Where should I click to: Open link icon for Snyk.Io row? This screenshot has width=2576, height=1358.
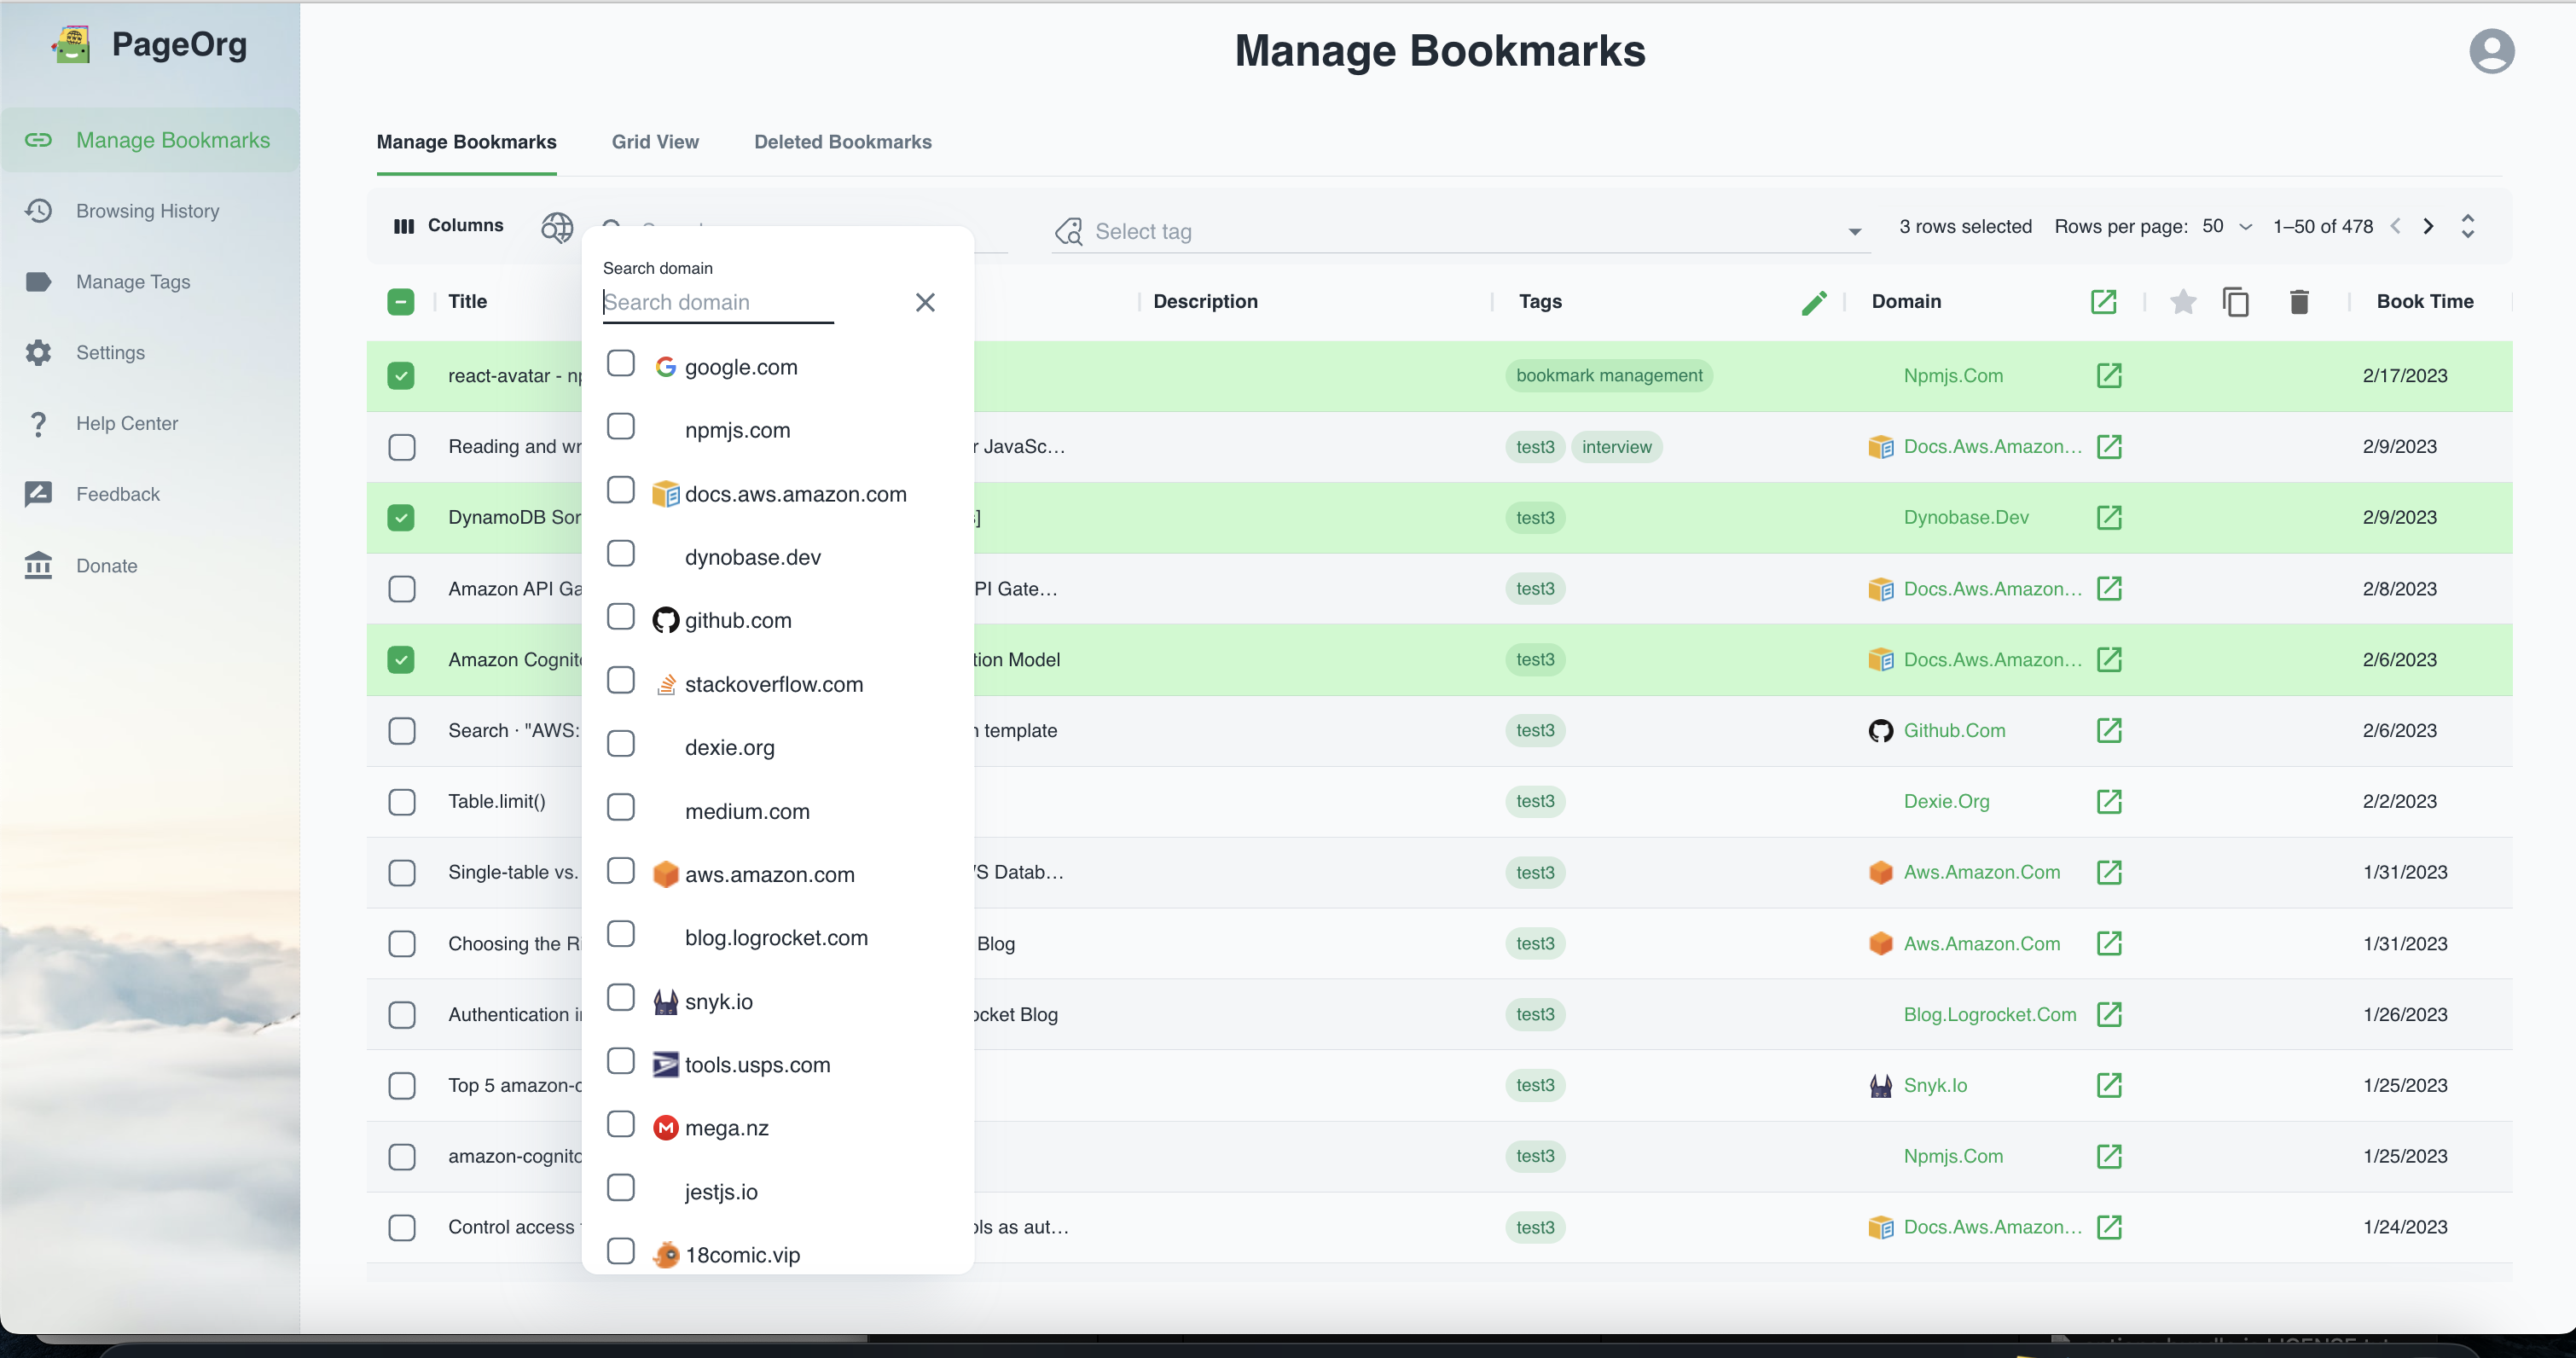pyautogui.click(x=2109, y=1085)
